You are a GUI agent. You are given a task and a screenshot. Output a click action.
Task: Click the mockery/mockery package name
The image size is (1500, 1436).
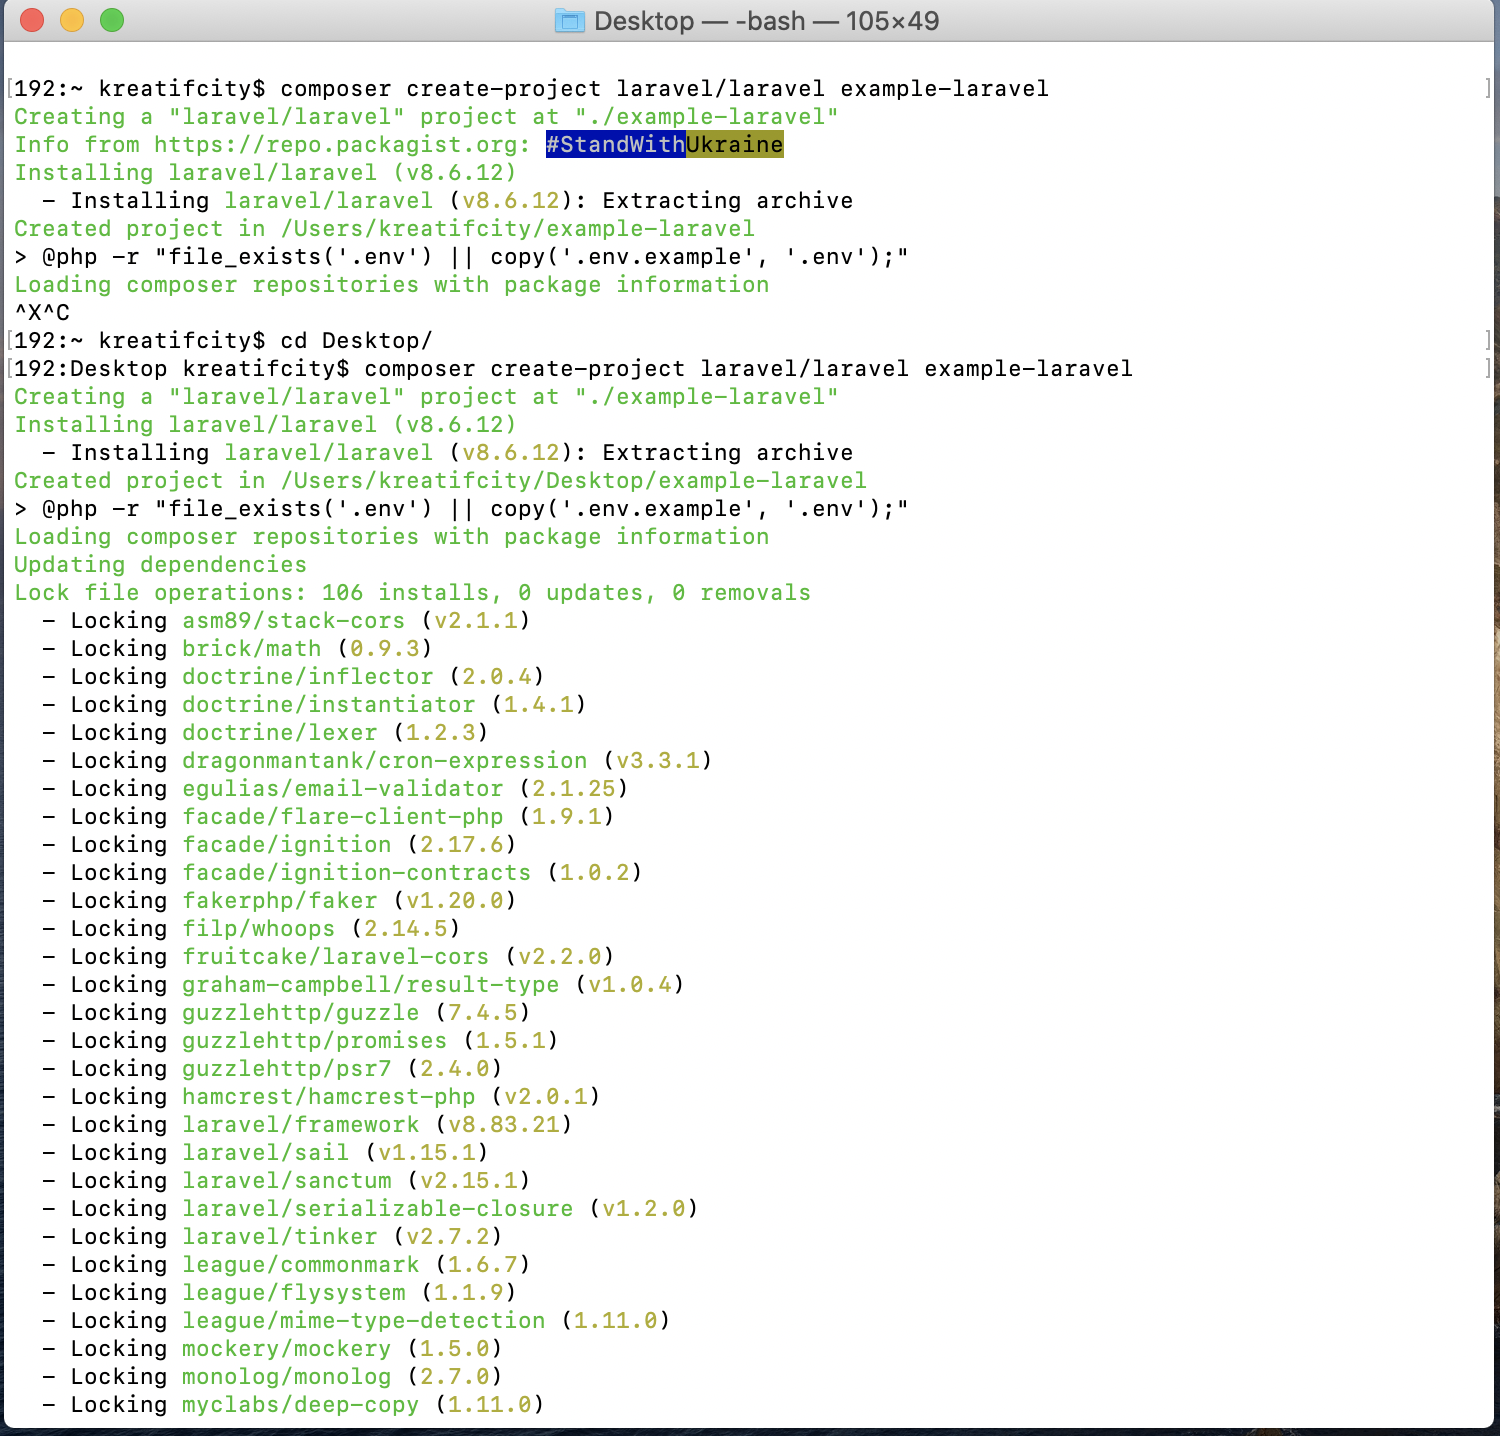click(286, 1349)
